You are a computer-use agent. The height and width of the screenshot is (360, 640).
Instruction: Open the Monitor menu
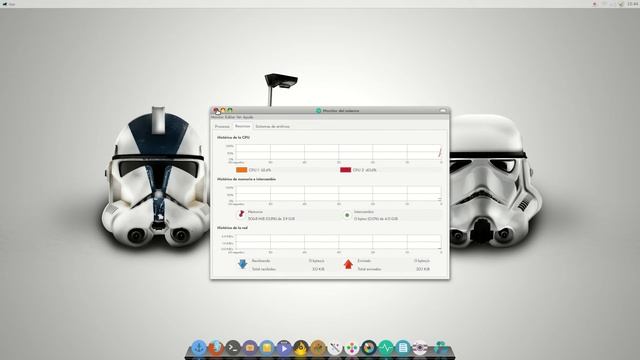218,117
